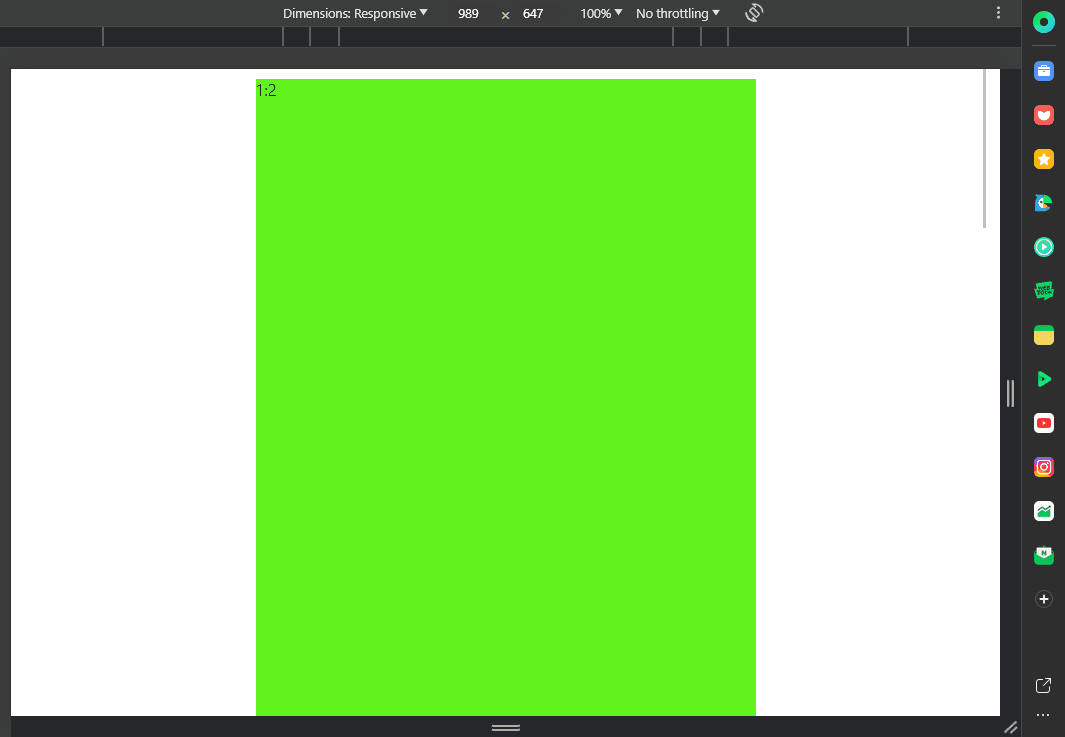Open the green Webtoon sidebar icon

tap(1043, 291)
